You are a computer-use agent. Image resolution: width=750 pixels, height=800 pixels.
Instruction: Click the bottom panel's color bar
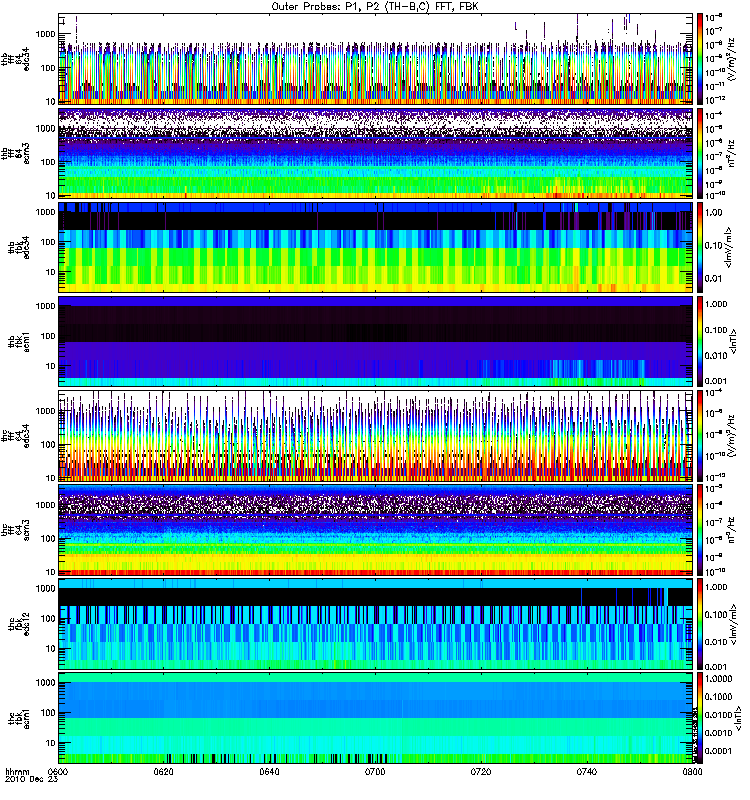tap(700, 718)
